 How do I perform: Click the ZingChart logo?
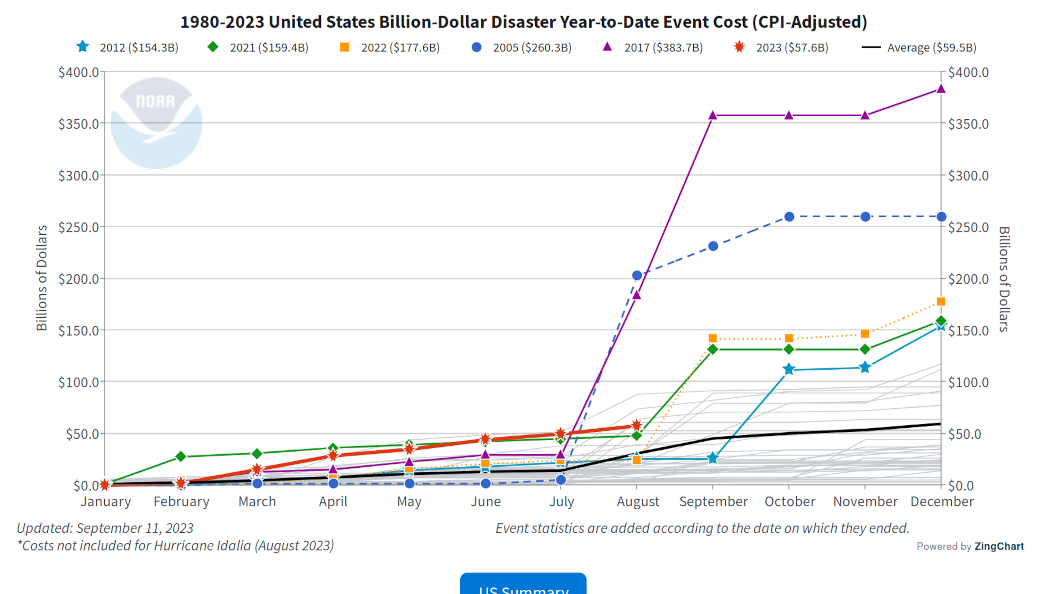click(998, 546)
